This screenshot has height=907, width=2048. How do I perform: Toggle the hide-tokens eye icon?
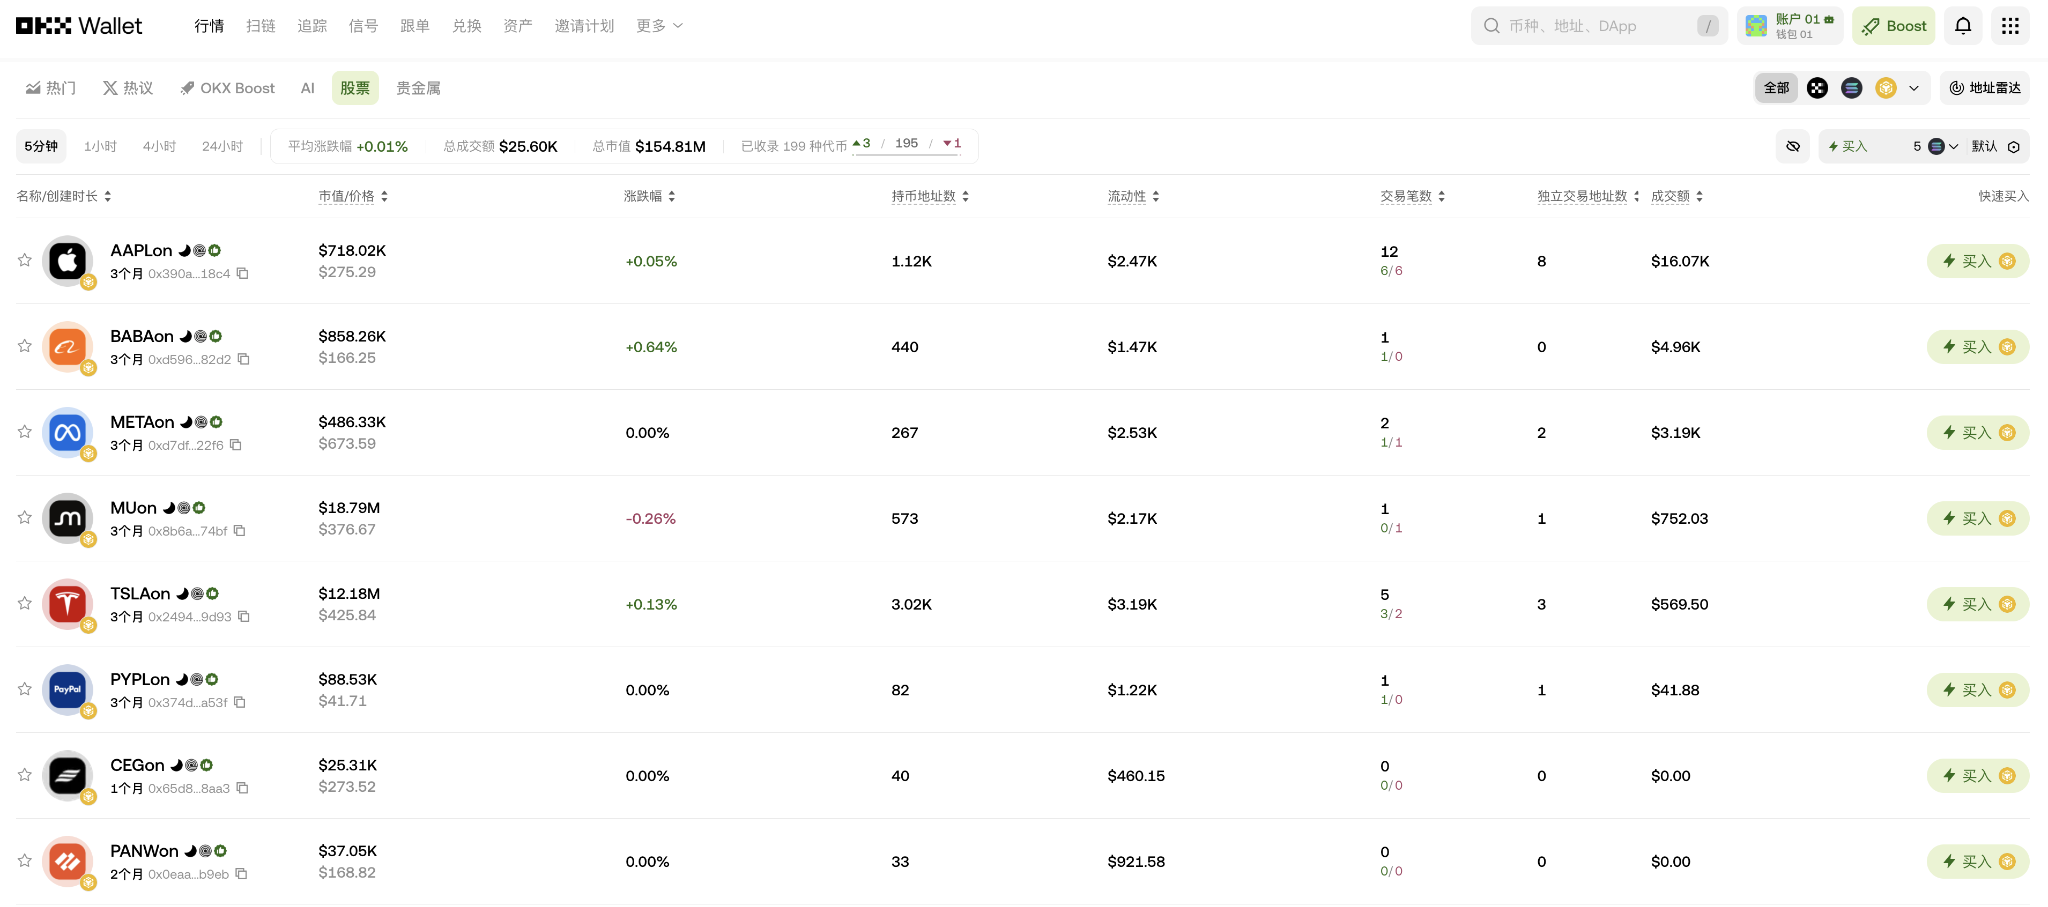coord(1793,146)
